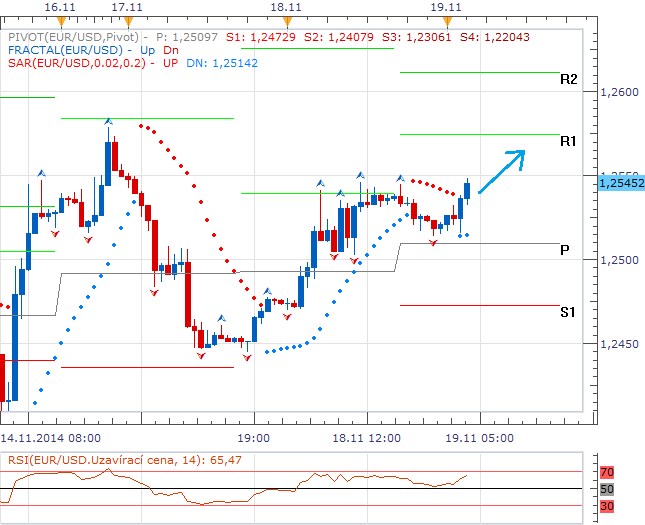Viewport: 645px width, 525px height.
Task: Select the R1 resistance level label
Action: click(568, 141)
